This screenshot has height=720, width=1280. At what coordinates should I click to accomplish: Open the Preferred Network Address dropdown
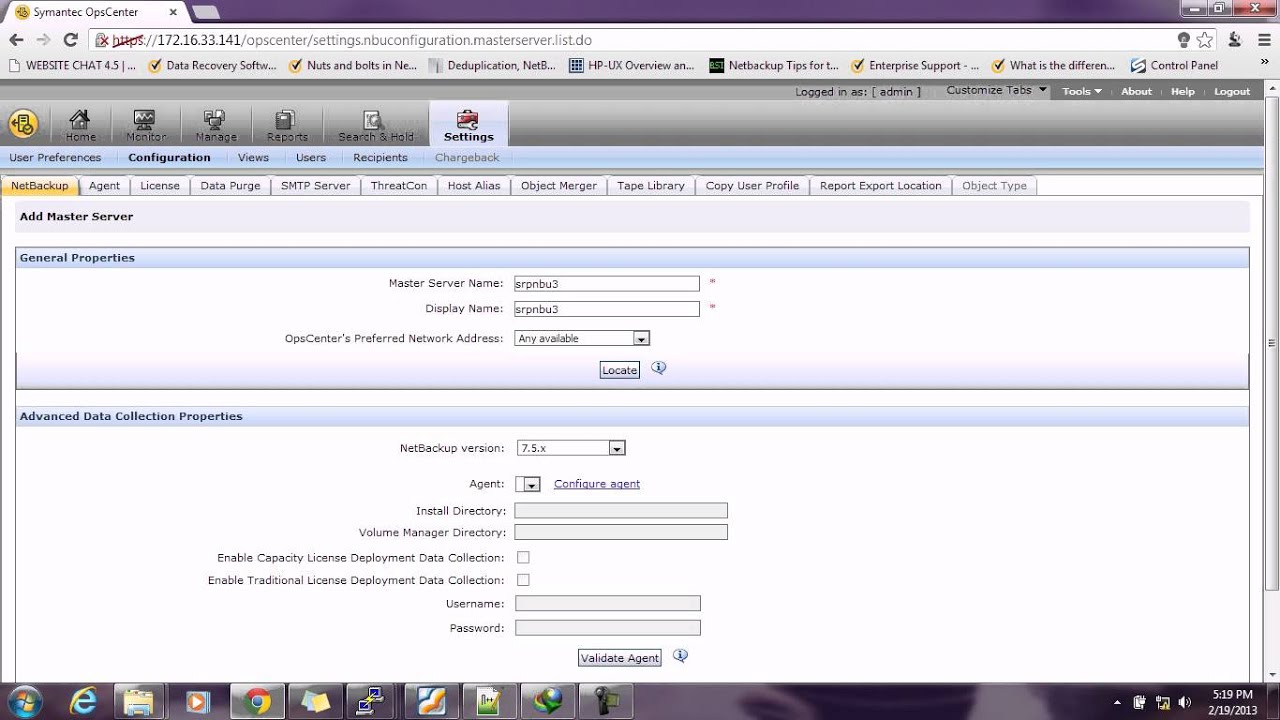[x=582, y=338]
